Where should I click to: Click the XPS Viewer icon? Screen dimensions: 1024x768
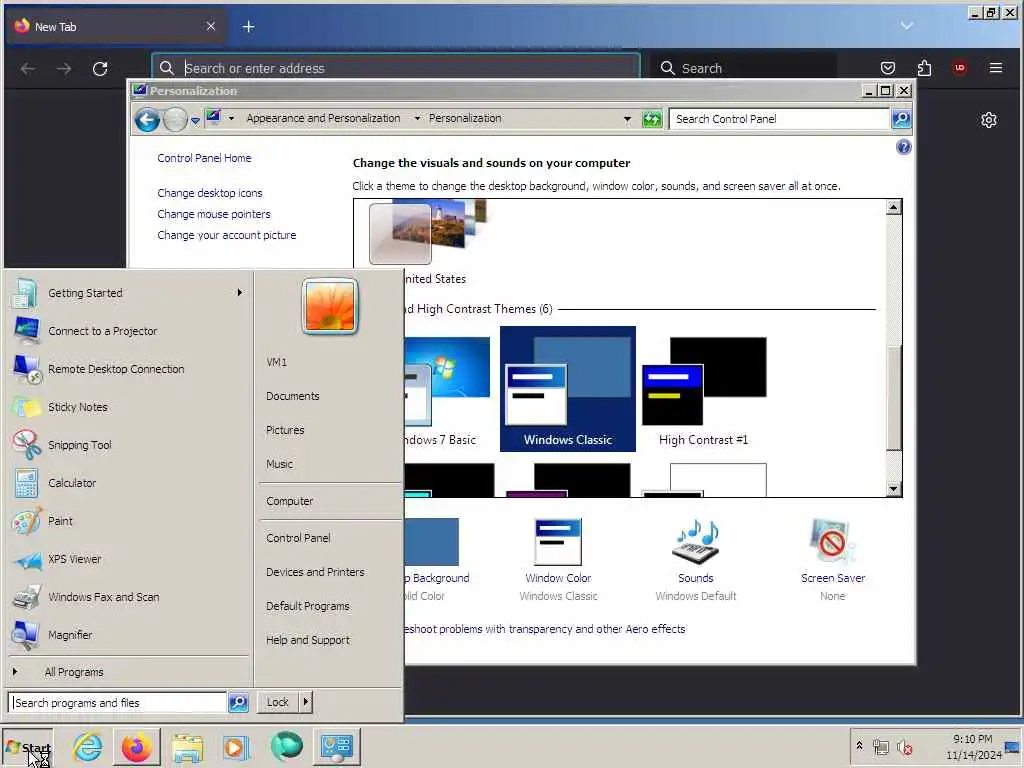click(26, 560)
